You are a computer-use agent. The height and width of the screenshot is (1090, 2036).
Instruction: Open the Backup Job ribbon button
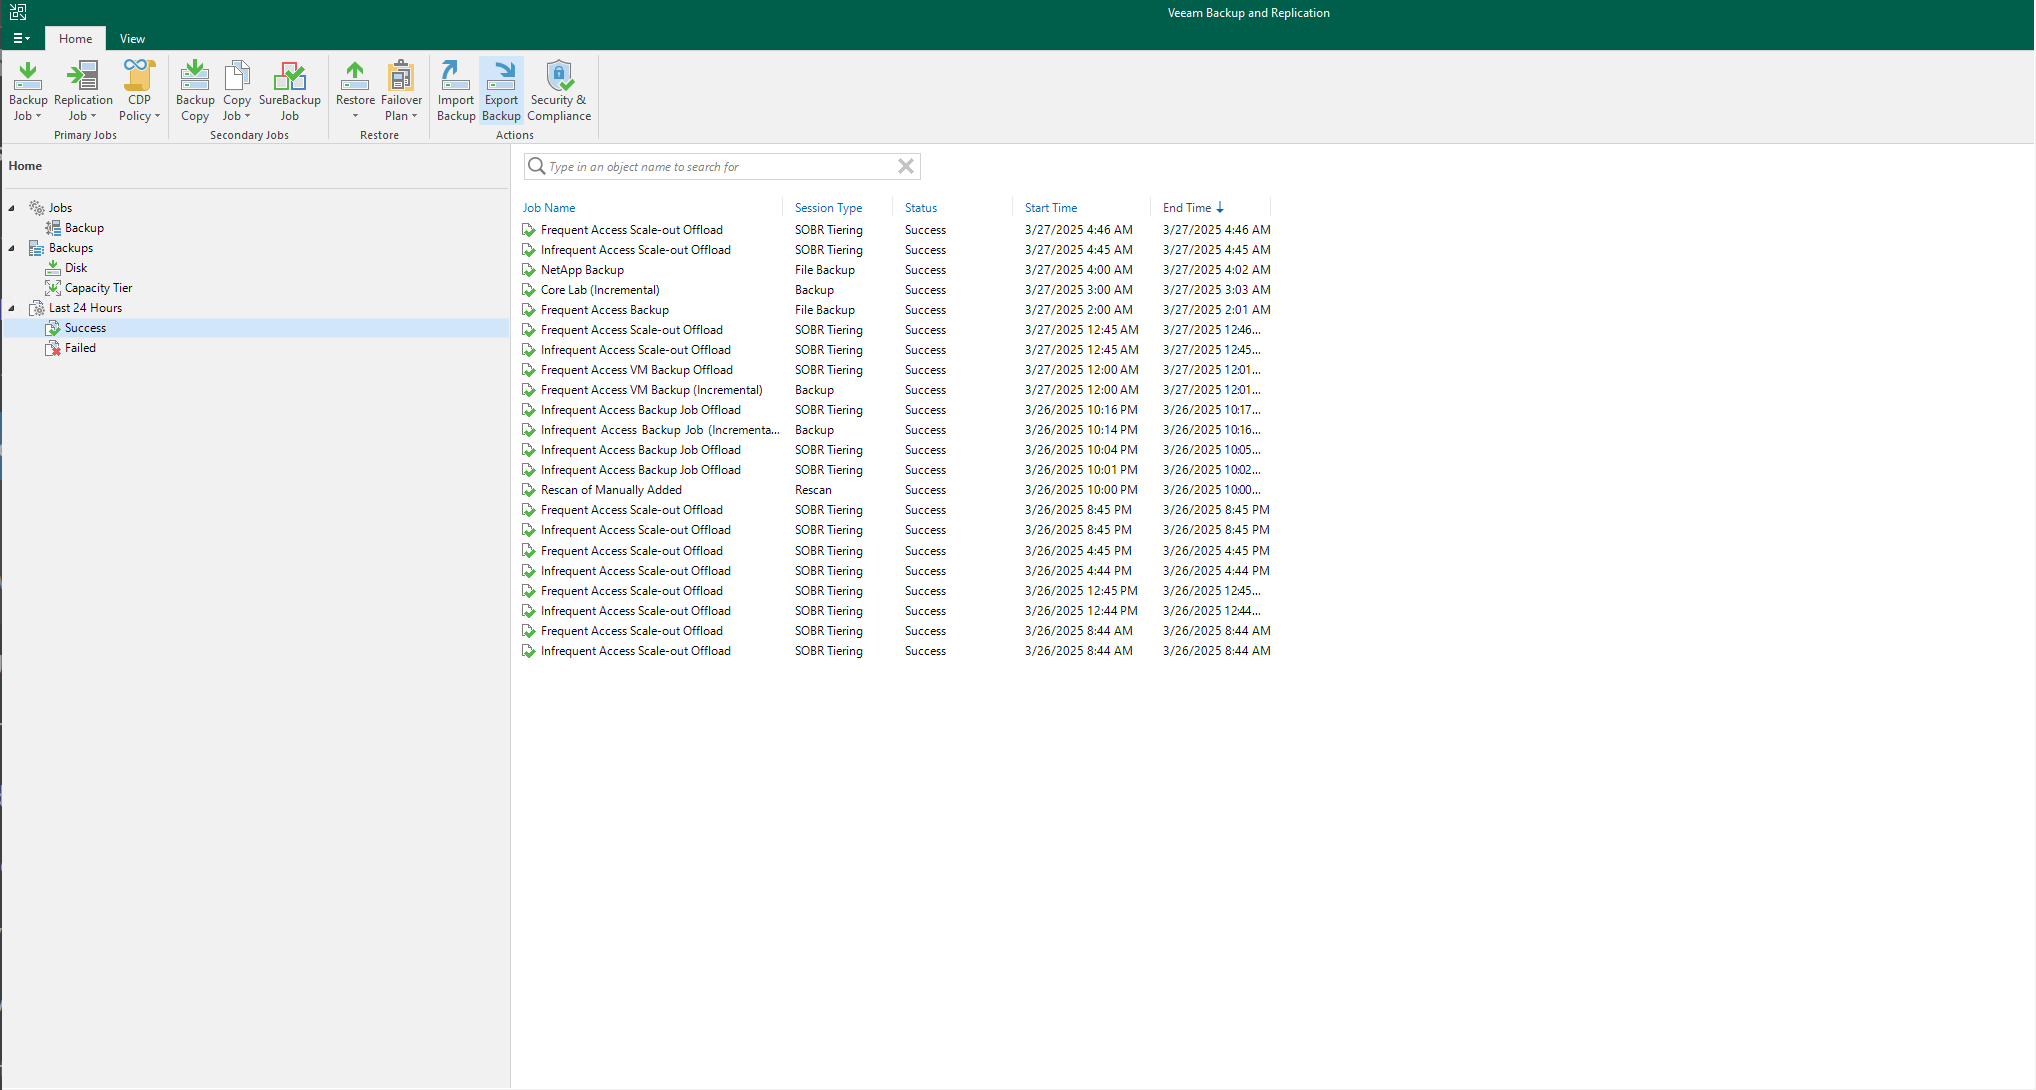point(28,91)
